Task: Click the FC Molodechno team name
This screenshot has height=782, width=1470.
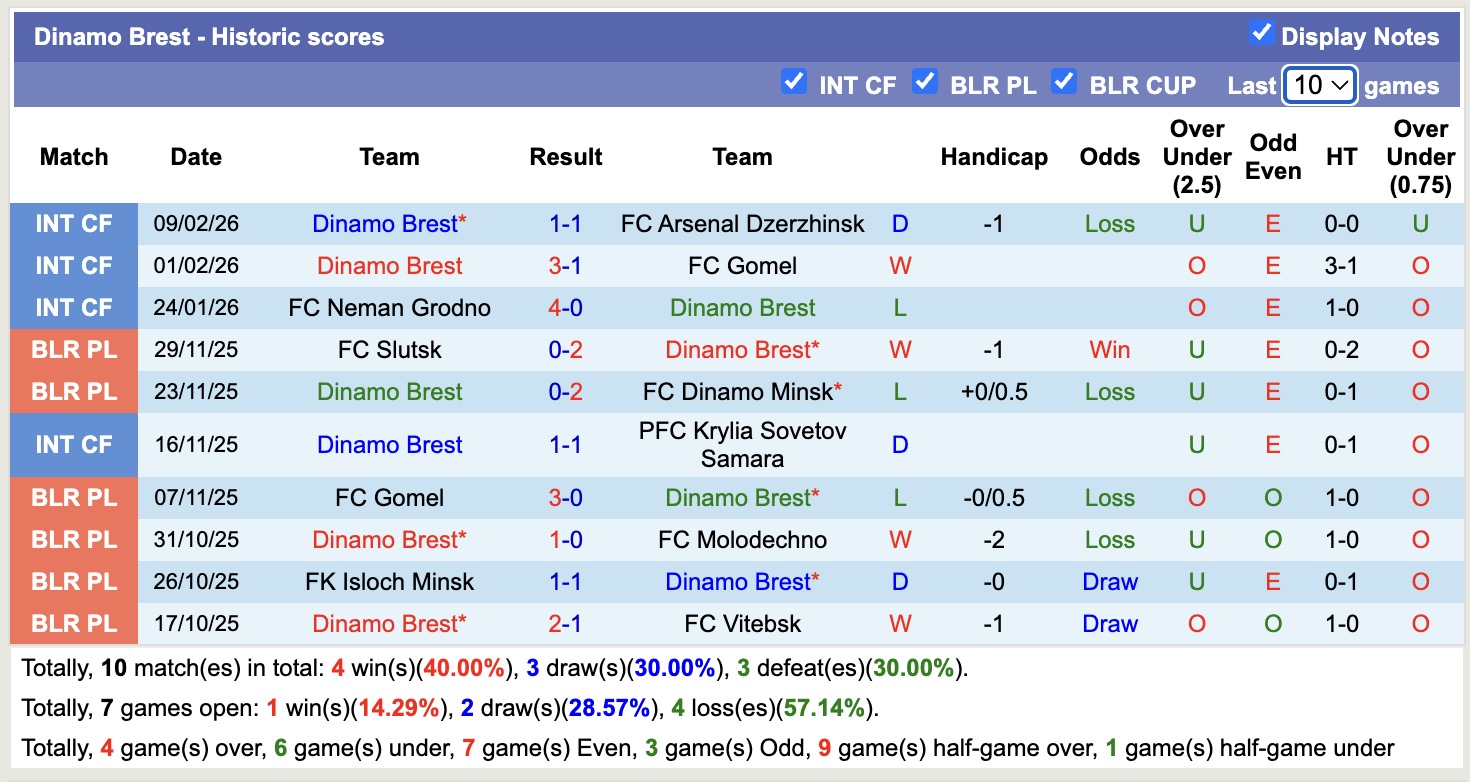Action: tap(742, 540)
